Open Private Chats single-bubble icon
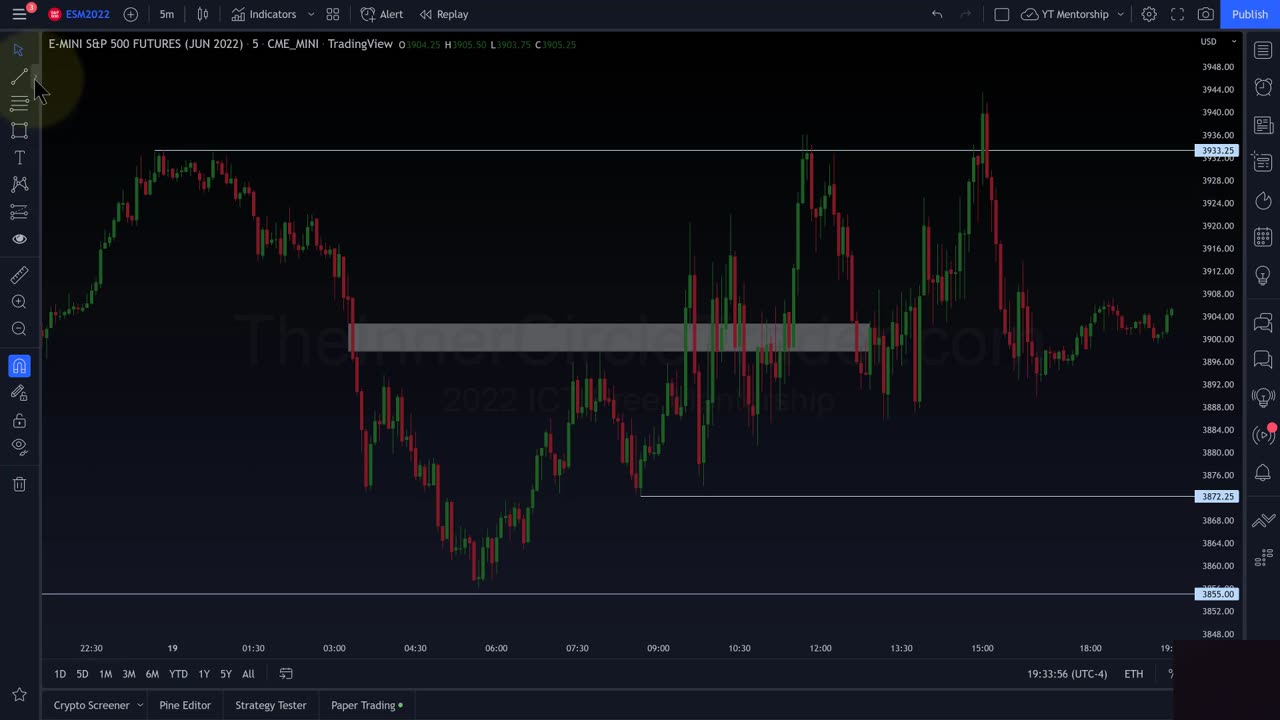 pos(1263,359)
